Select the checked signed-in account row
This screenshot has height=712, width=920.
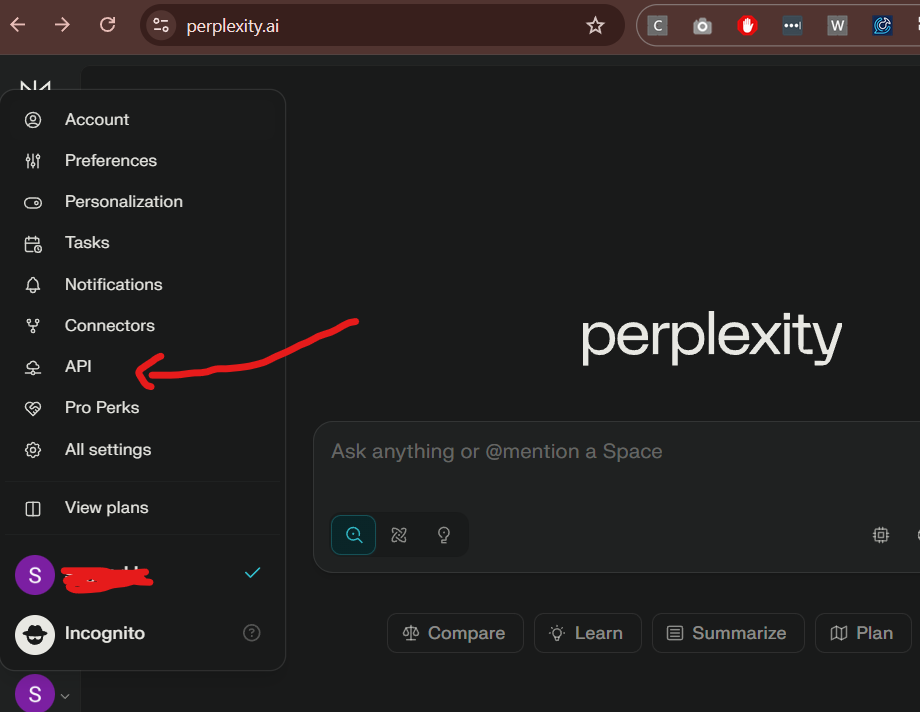coord(143,575)
